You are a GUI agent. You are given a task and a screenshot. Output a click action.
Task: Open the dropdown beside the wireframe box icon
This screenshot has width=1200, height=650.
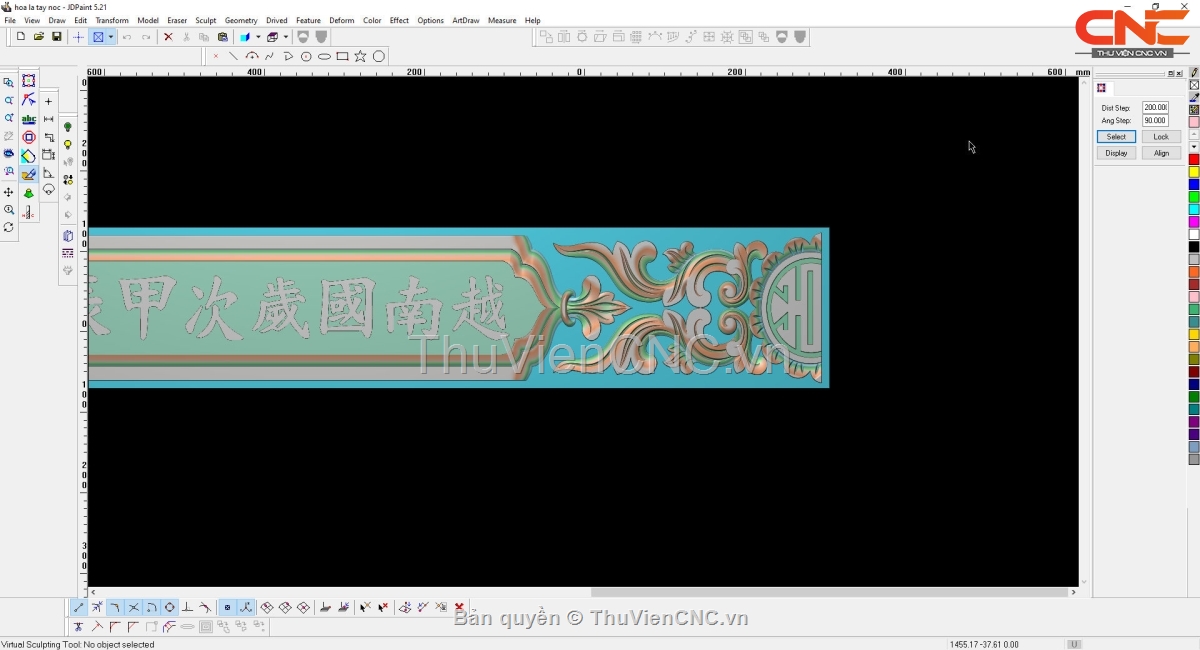point(286,37)
